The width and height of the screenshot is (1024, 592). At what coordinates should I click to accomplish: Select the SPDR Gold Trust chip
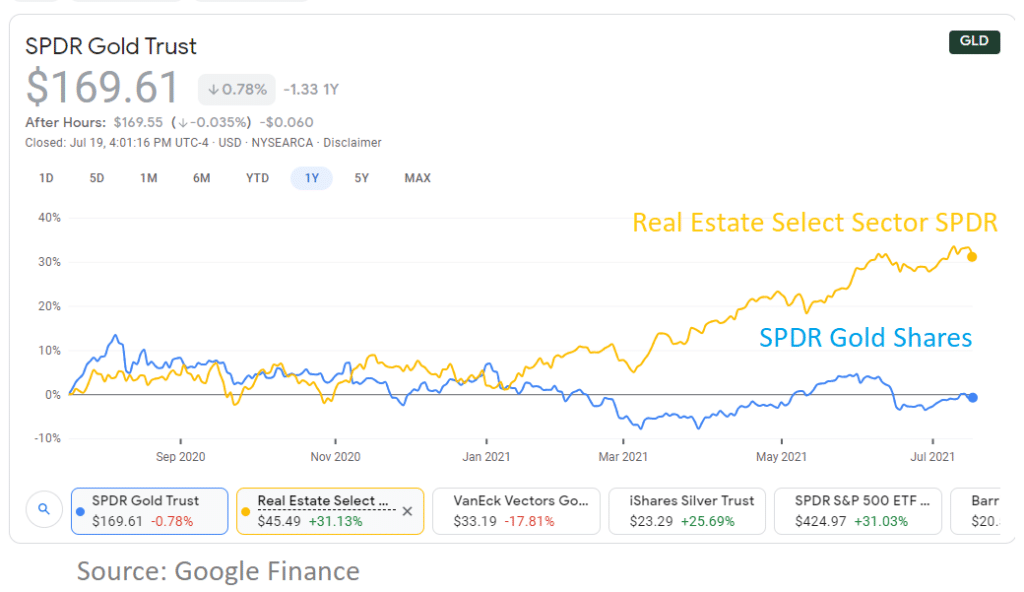point(150,511)
